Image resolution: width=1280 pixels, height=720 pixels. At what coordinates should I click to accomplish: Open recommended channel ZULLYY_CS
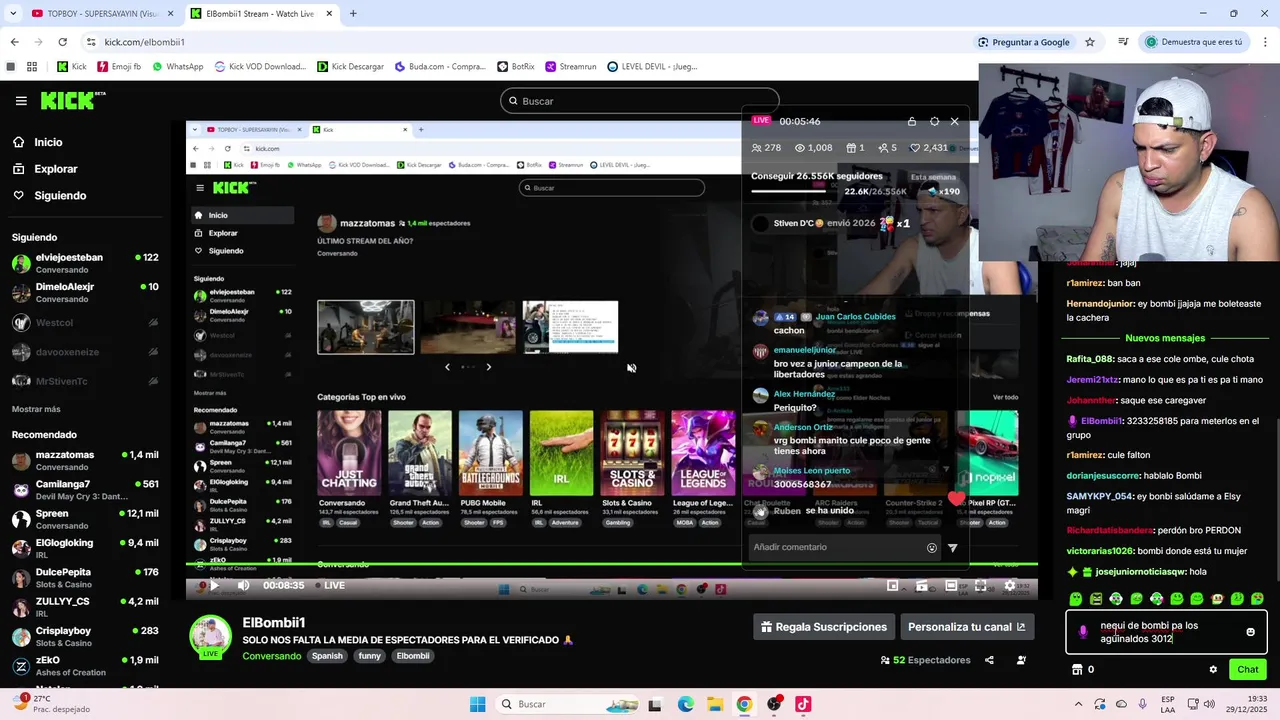tap(85, 607)
